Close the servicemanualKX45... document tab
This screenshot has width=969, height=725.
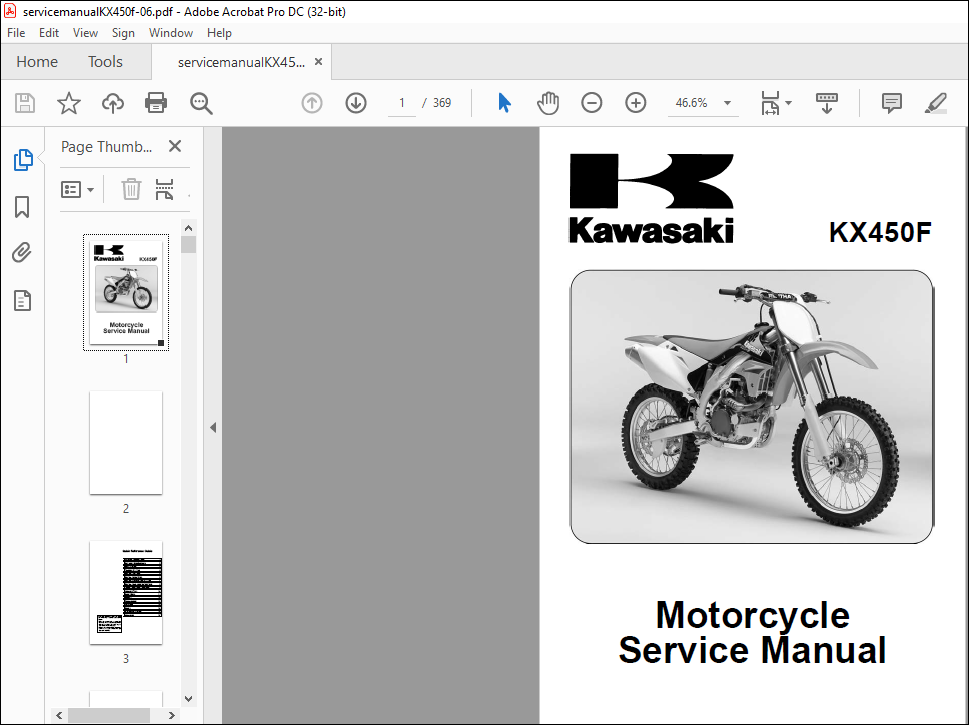pyautogui.click(x=318, y=62)
